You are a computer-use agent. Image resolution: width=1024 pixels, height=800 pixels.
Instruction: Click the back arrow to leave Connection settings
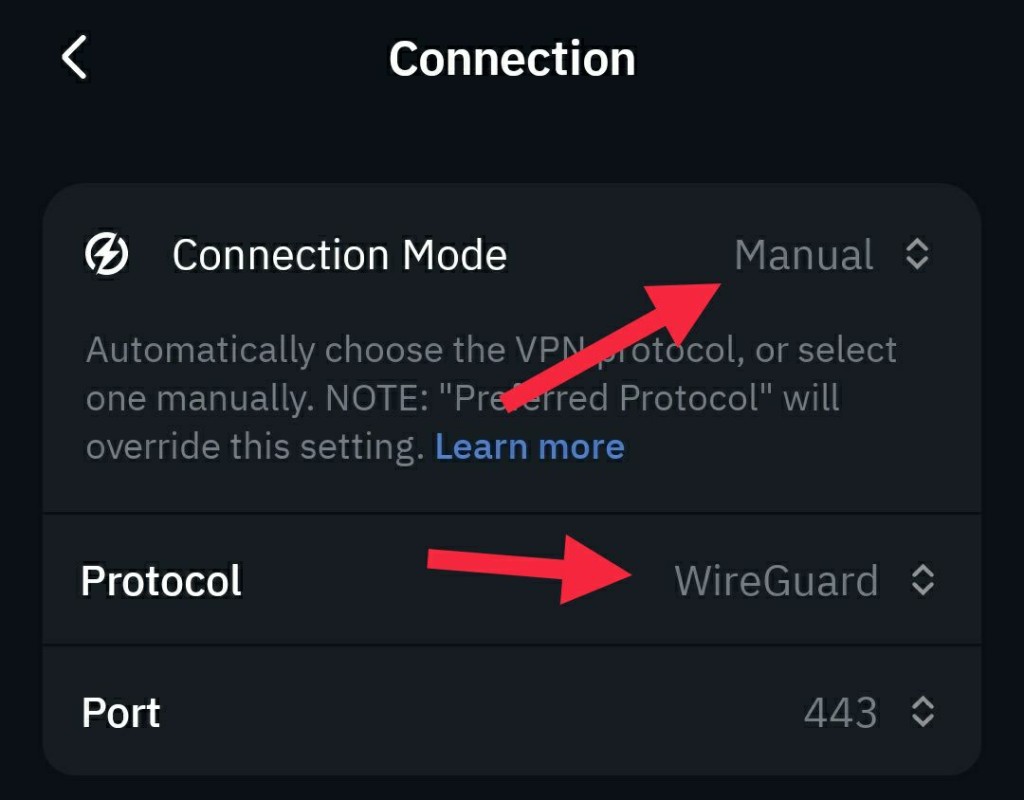click(x=75, y=58)
